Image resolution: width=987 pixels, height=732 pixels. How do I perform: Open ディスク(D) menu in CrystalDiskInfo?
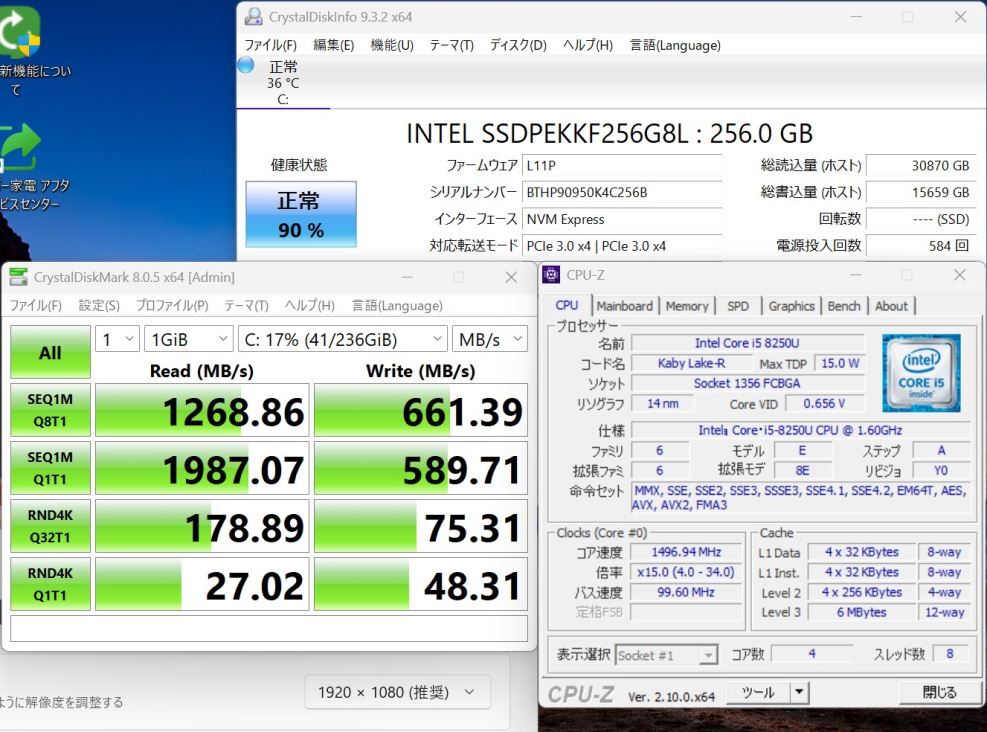click(518, 45)
